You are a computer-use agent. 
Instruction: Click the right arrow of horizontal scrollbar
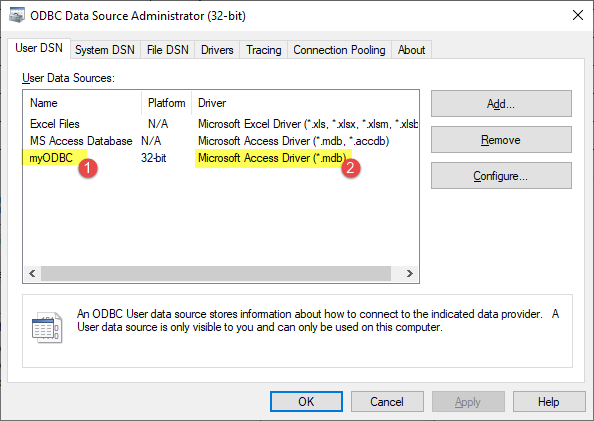click(409, 273)
